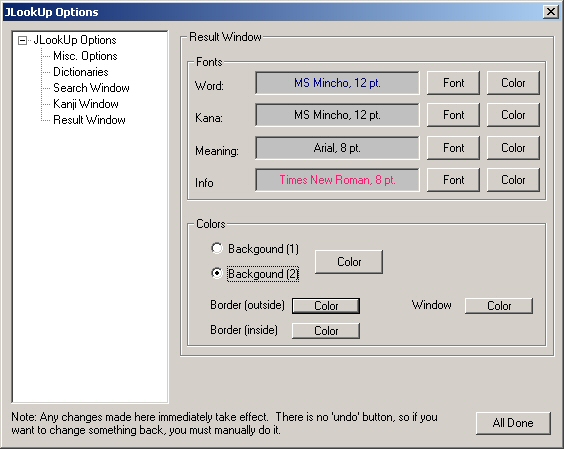Open Search Window settings in tree
This screenshot has width=564, height=449.
[x=91, y=88]
